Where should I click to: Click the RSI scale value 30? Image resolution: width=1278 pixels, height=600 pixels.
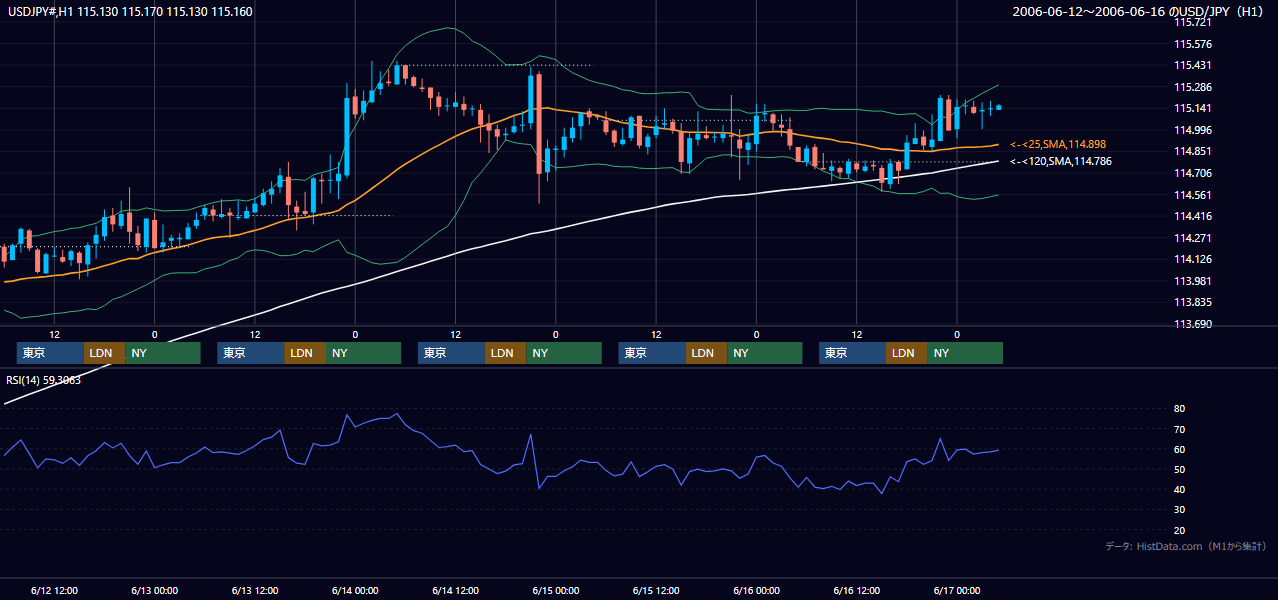(1180, 510)
